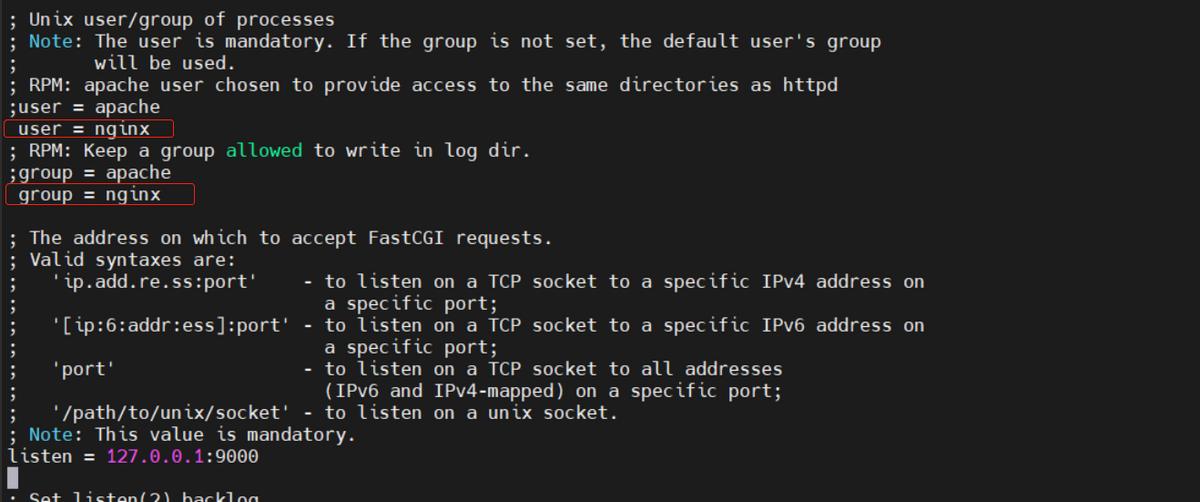1200x502 pixels.
Task: Click the highlighted 'user = nginx' line
Action: click(89, 129)
